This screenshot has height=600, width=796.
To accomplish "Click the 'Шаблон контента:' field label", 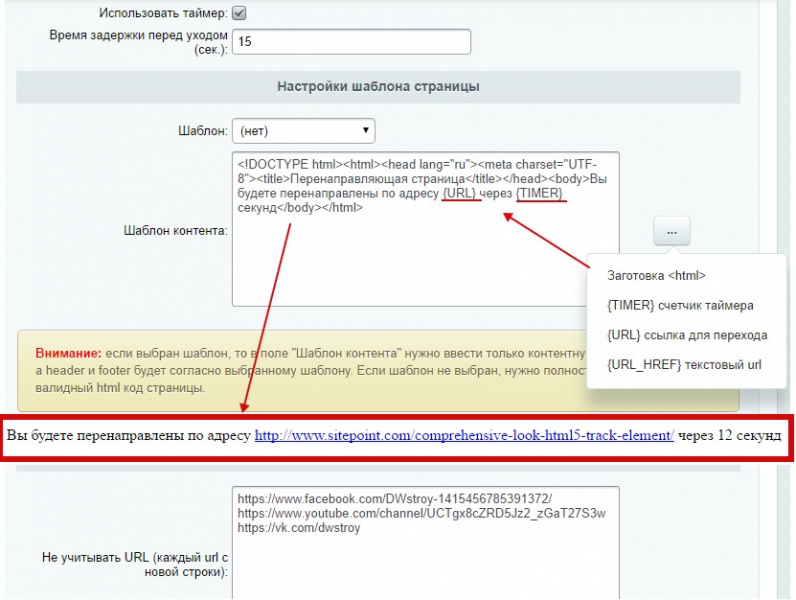I will pyautogui.click(x=175, y=231).
